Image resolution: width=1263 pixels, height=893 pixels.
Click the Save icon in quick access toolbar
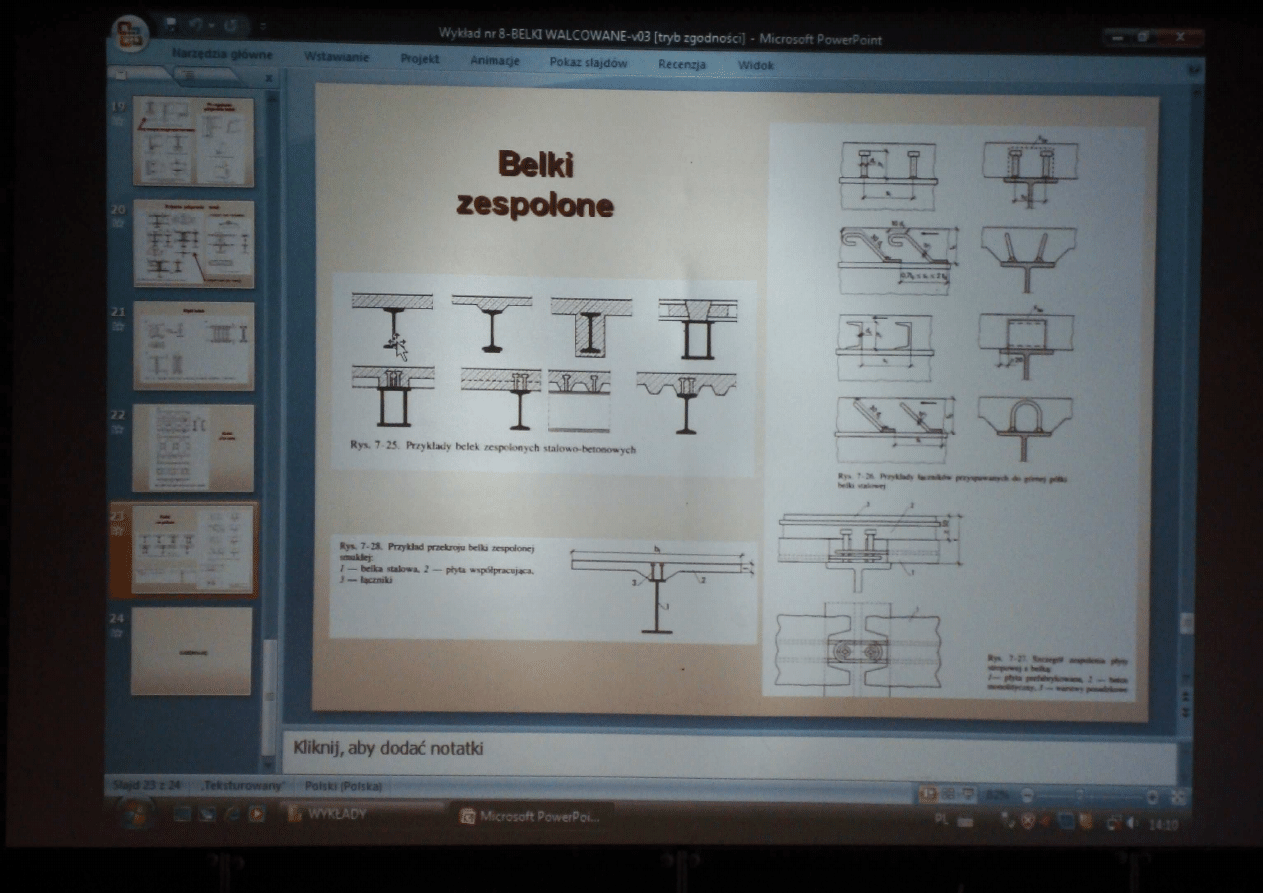click(x=170, y=23)
